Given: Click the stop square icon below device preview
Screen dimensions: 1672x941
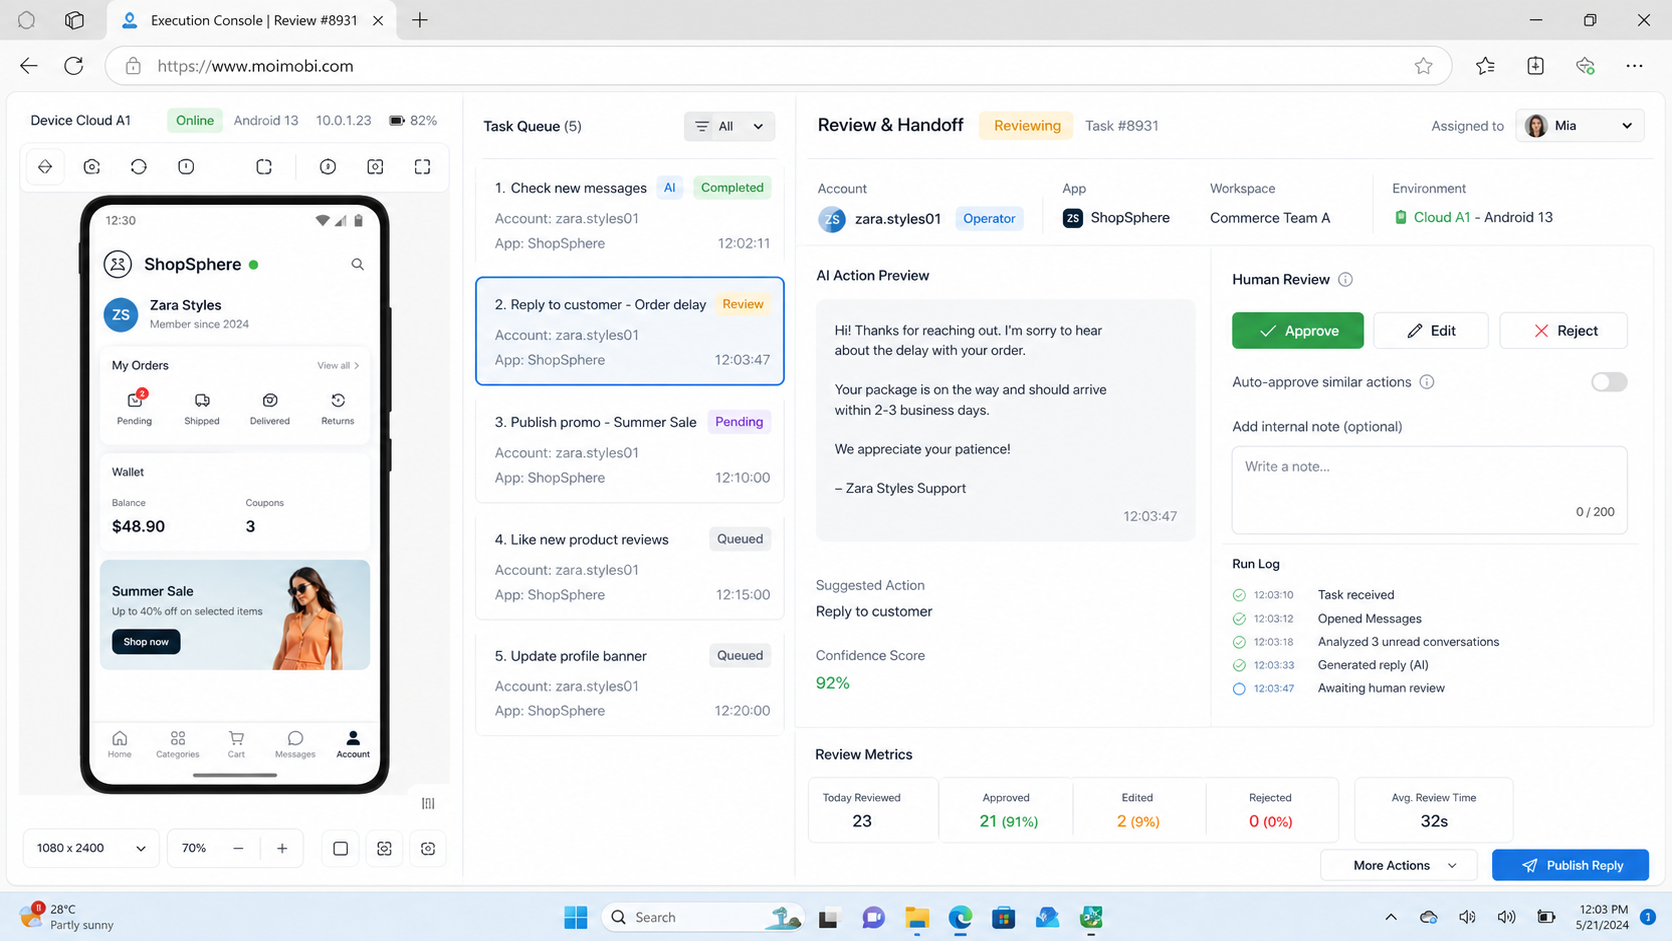Looking at the screenshot, I should [340, 848].
